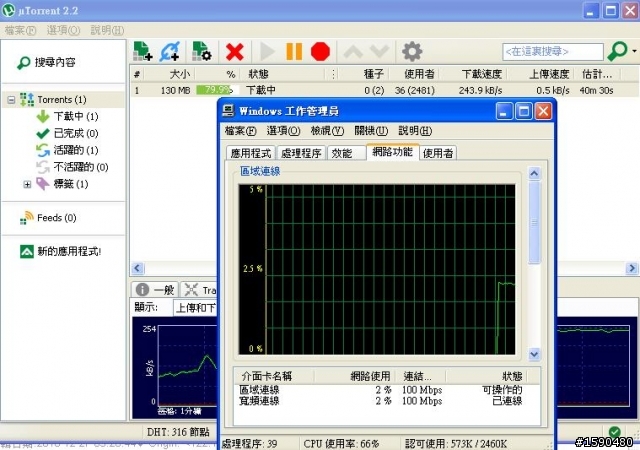Switch to 效能 tab in Task Manager
This screenshot has height=450, width=640.
tap(346, 153)
